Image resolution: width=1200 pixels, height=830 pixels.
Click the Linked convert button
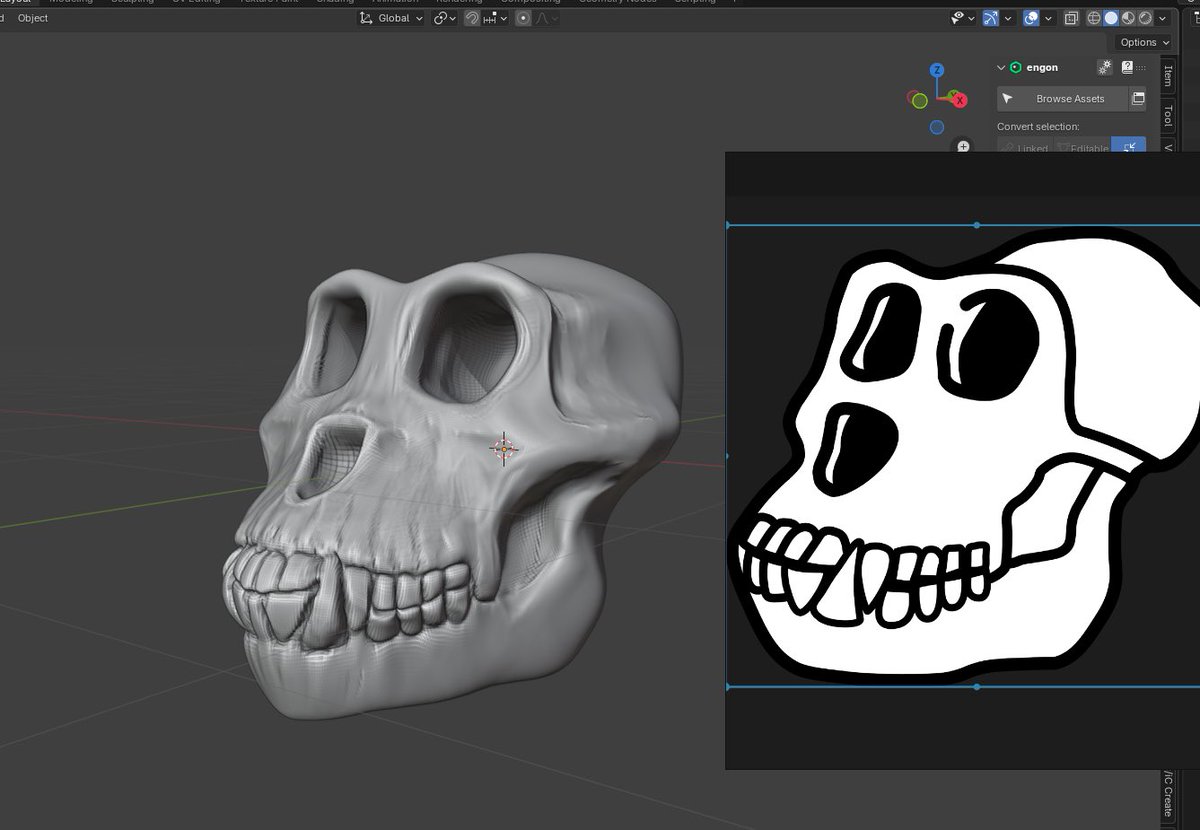[x=1026, y=146]
